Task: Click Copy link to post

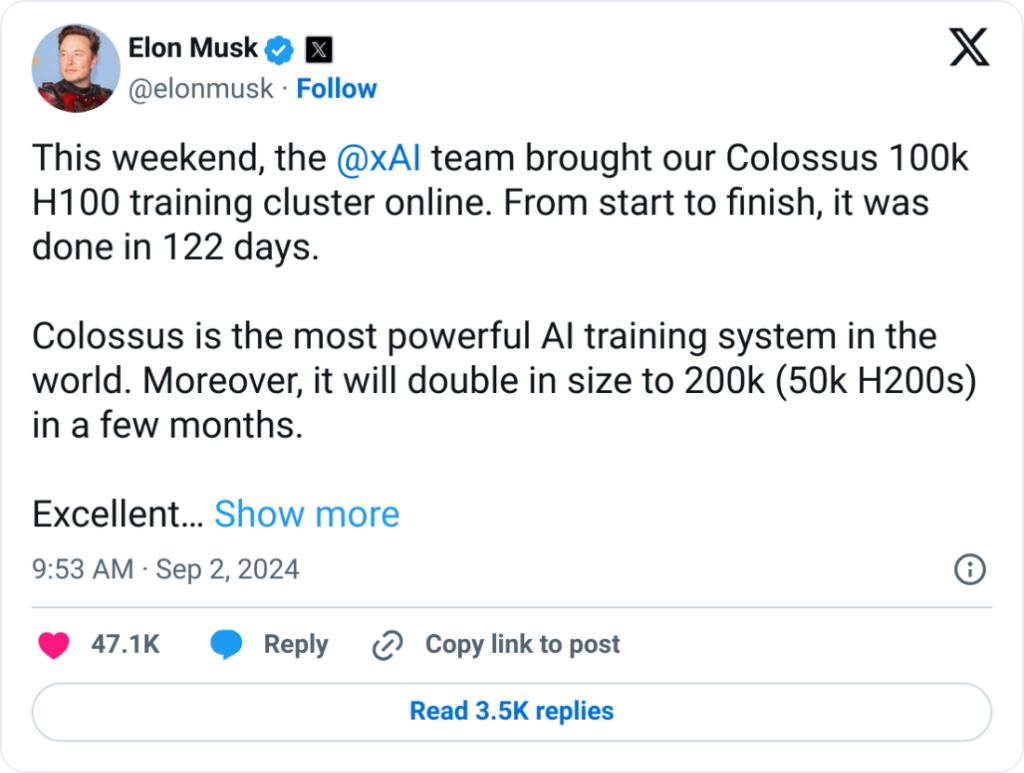Action: click(x=521, y=645)
